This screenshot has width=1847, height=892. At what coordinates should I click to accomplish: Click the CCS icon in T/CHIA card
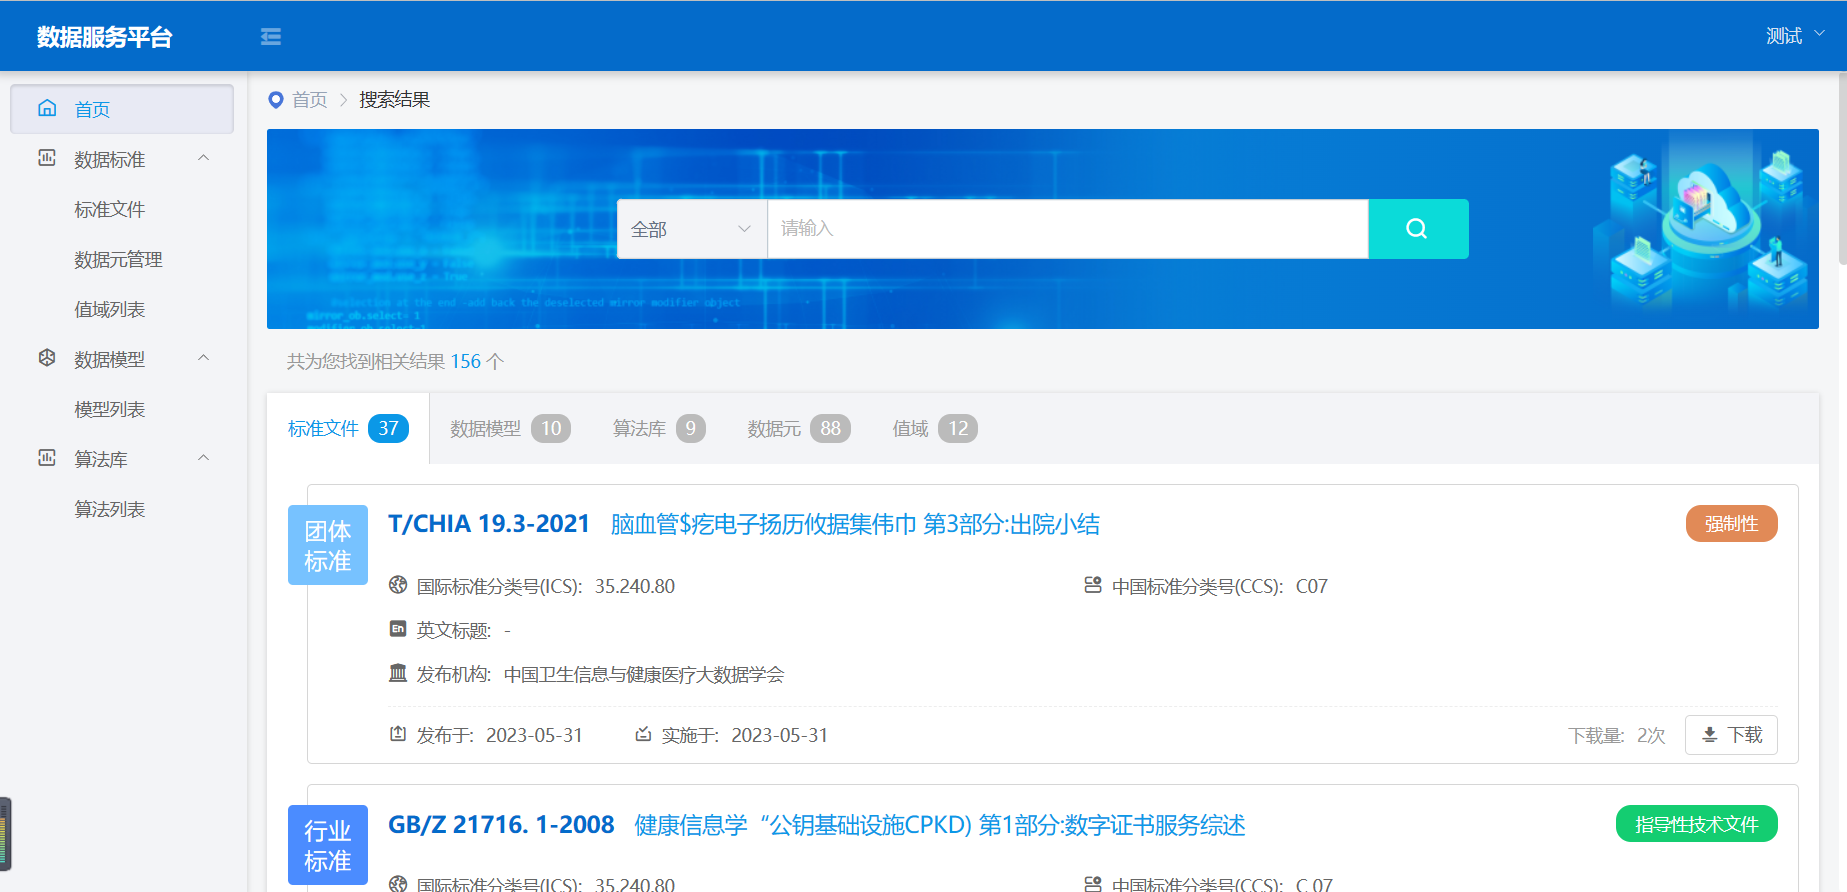click(1093, 585)
